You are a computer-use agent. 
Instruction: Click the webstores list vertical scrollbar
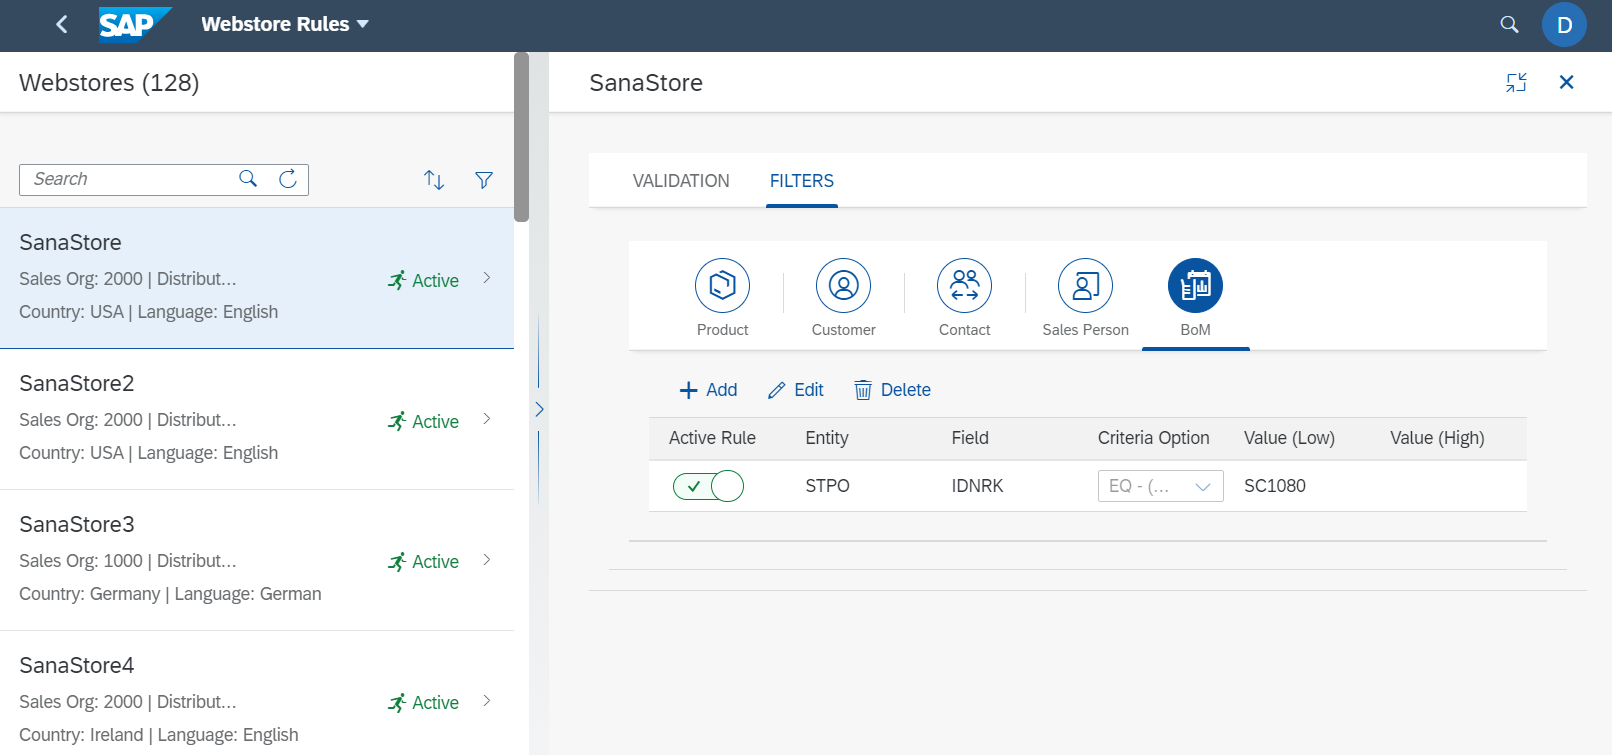click(x=521, y=137)
